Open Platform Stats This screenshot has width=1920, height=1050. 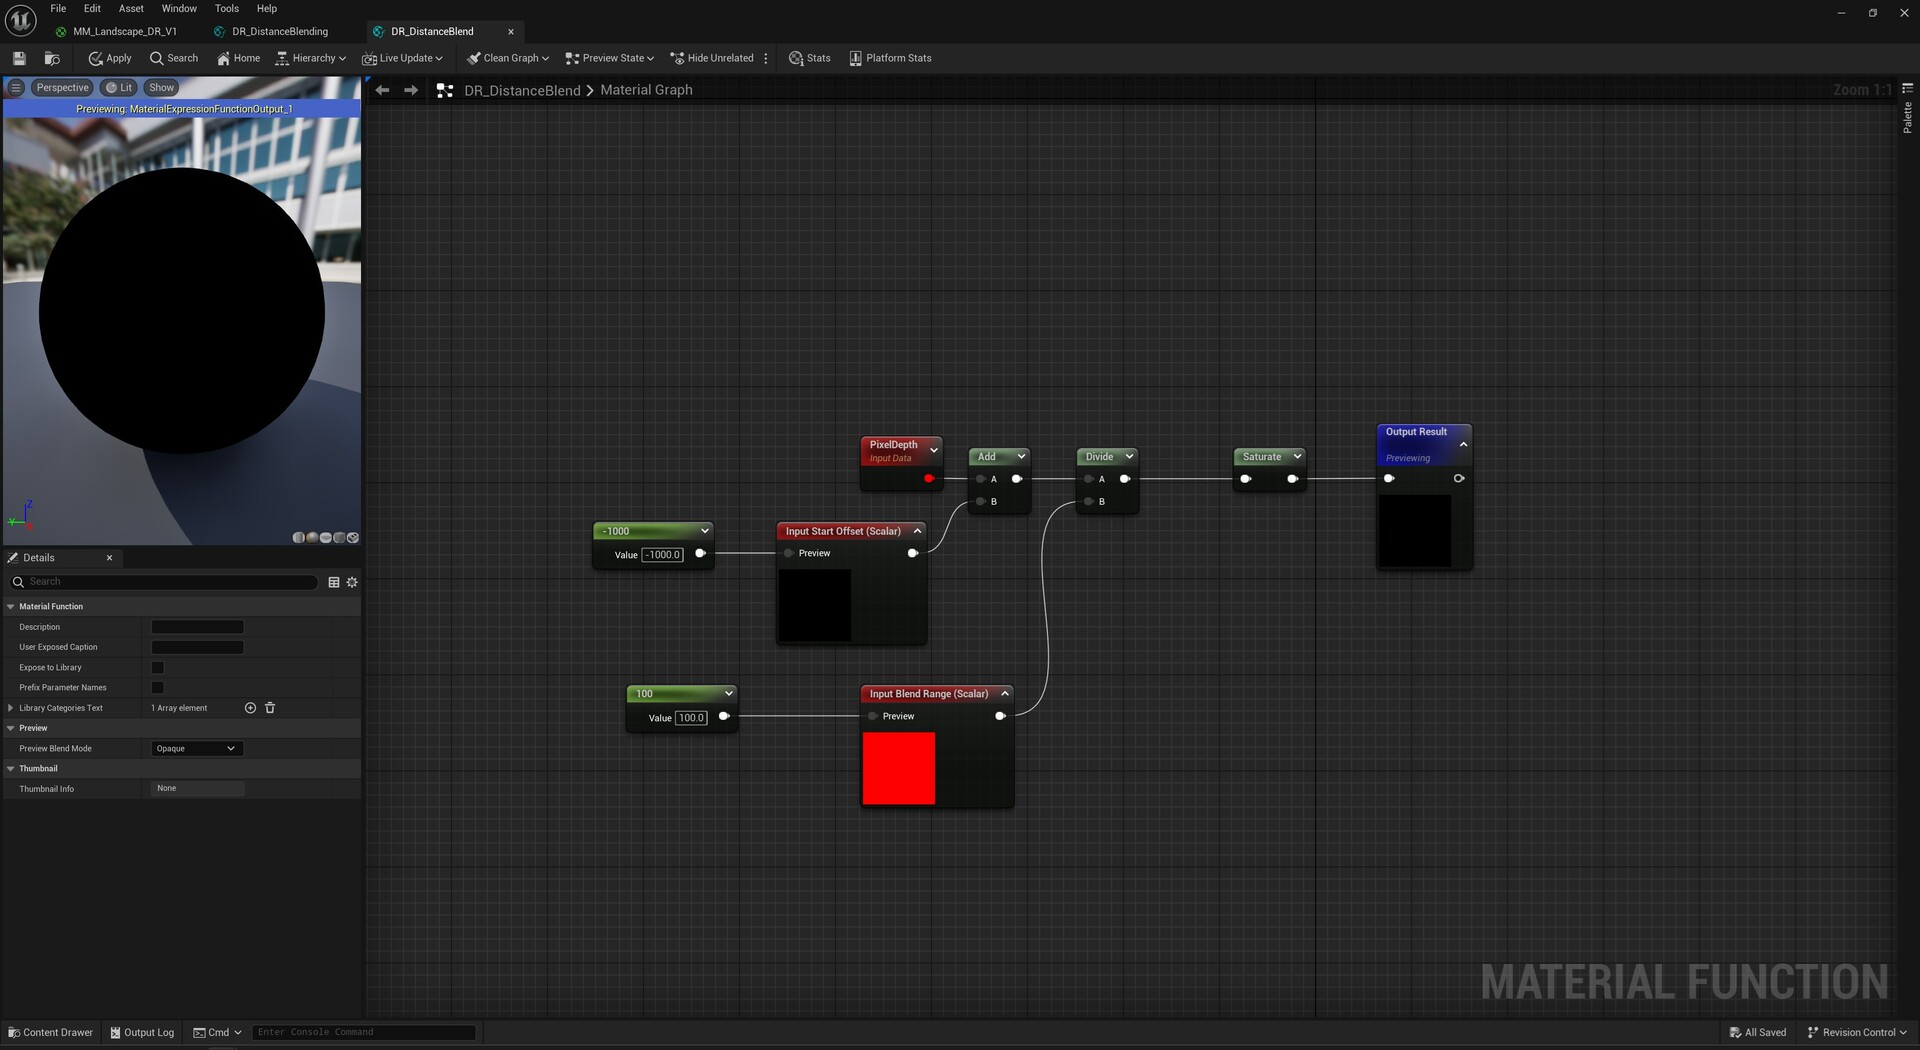(x=889, y=58)
